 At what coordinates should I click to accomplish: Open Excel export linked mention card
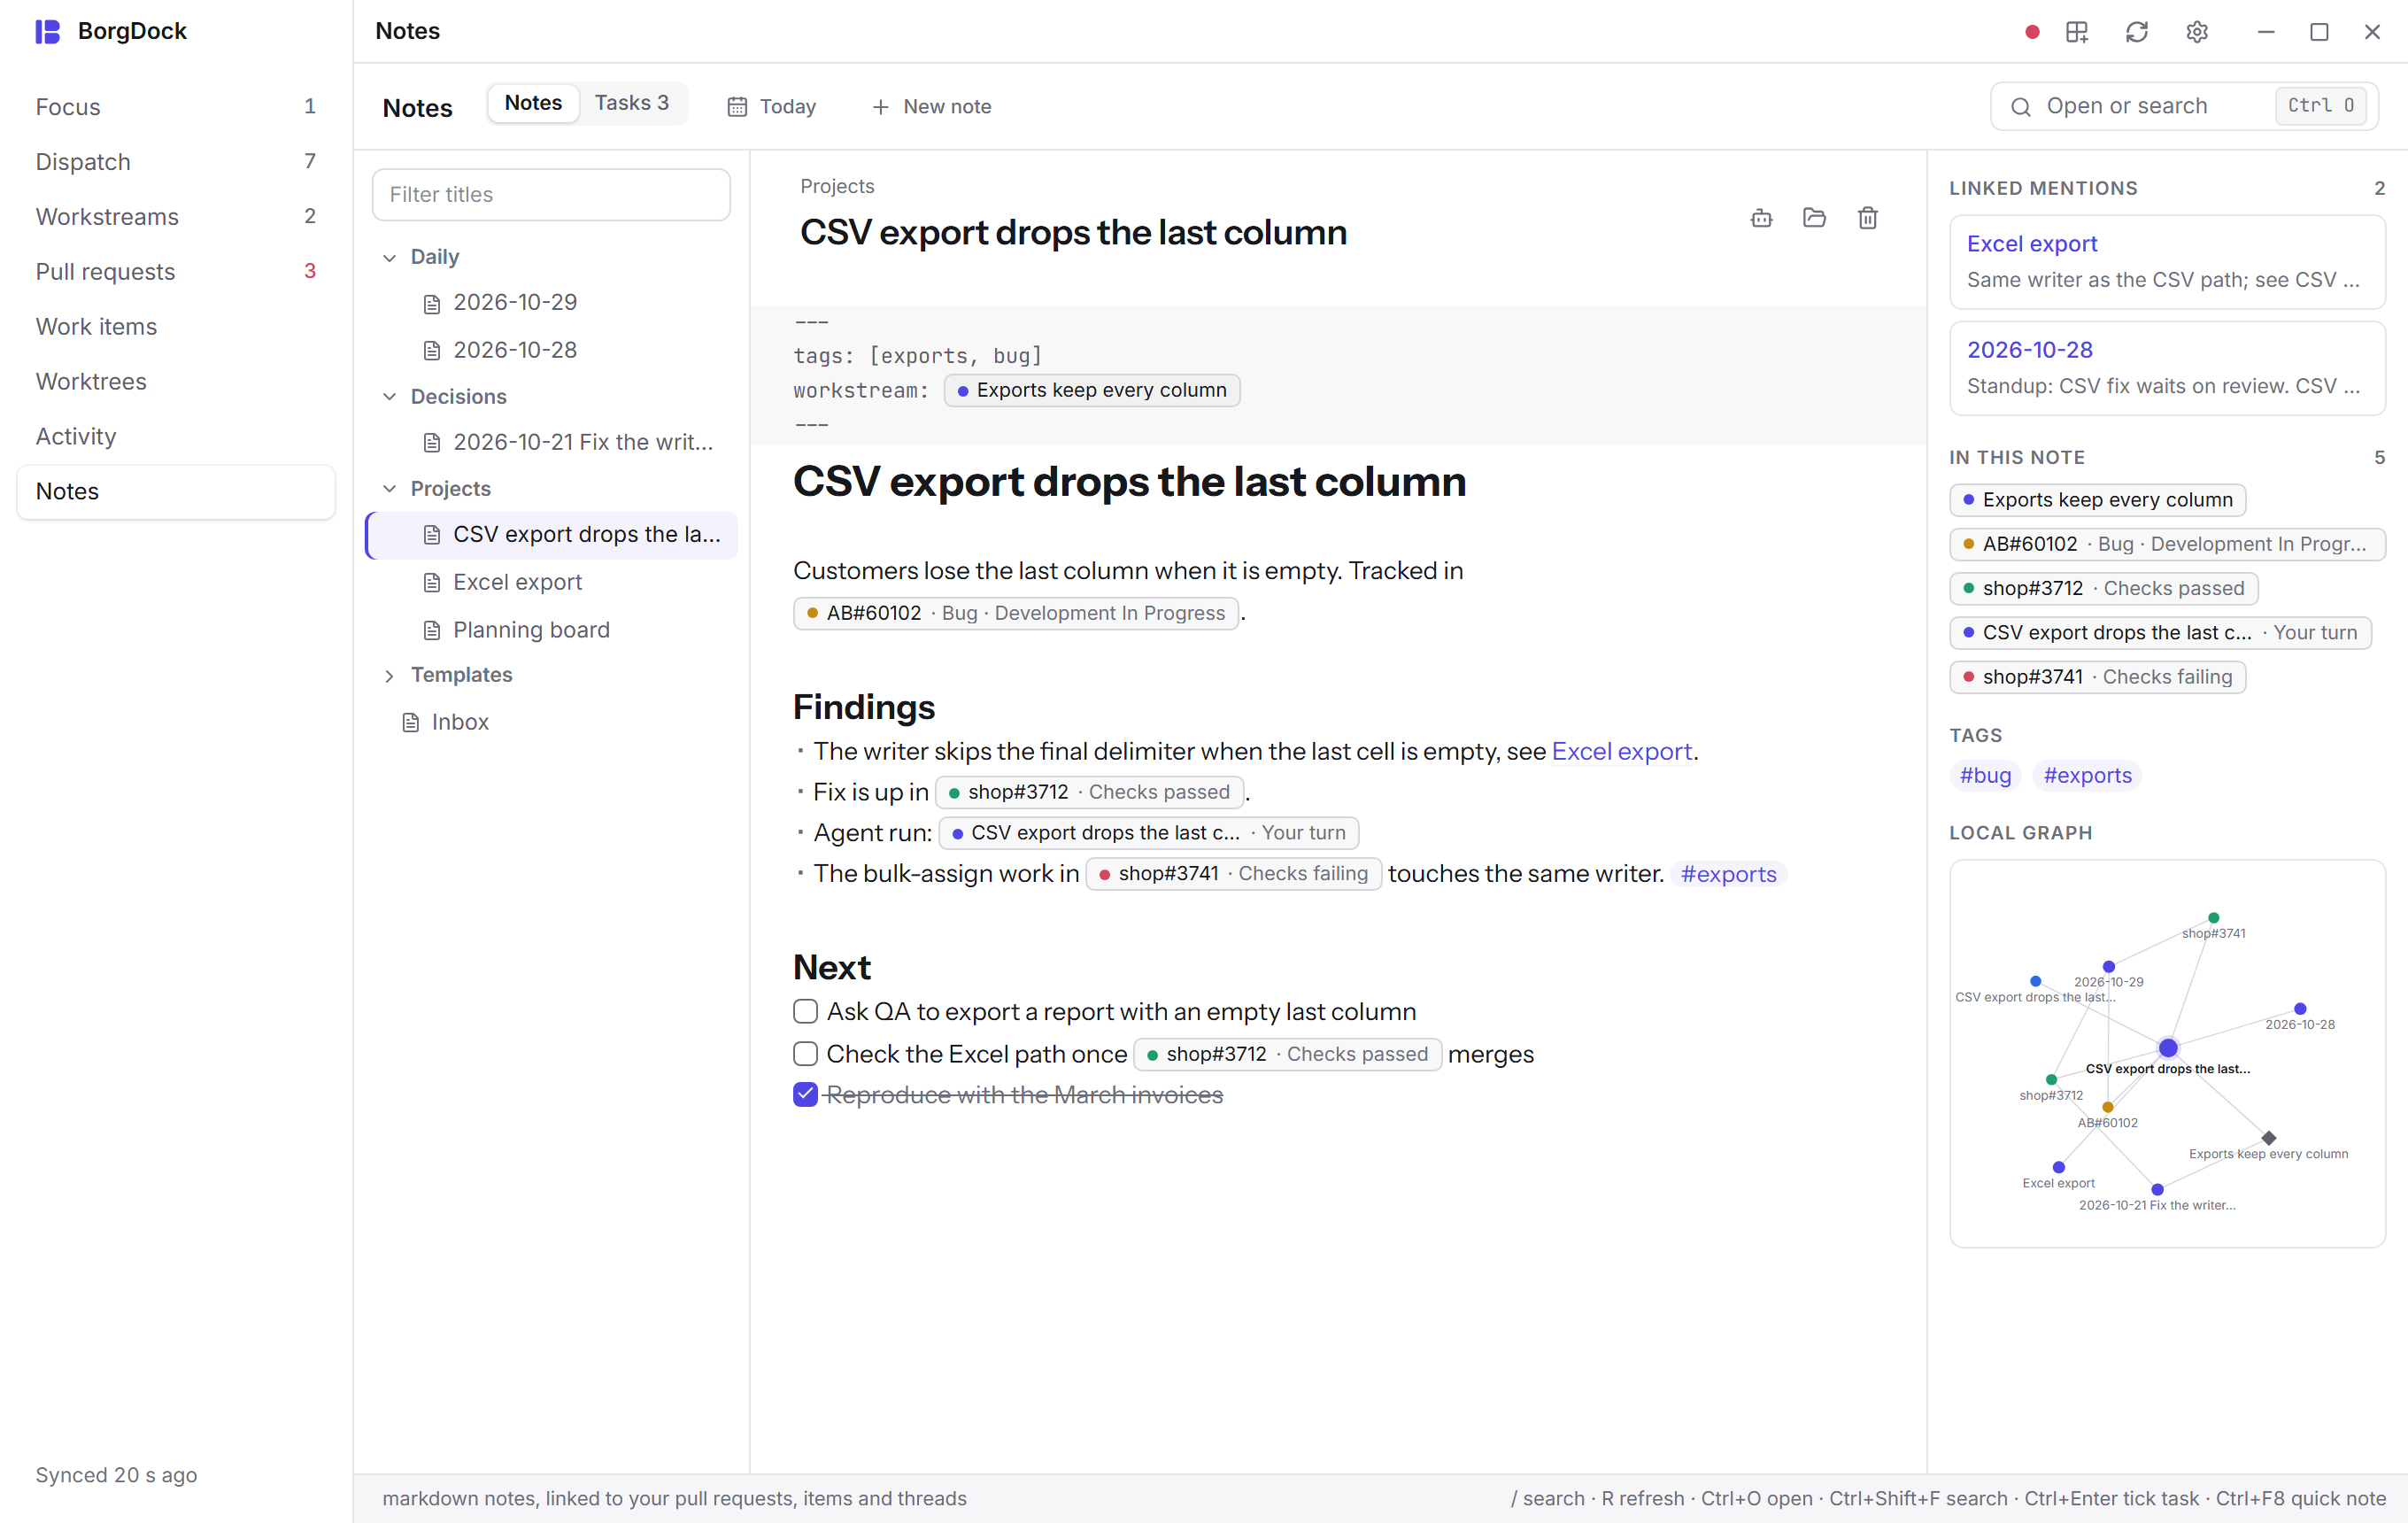pyautogui.click(x=2167, y=262)
